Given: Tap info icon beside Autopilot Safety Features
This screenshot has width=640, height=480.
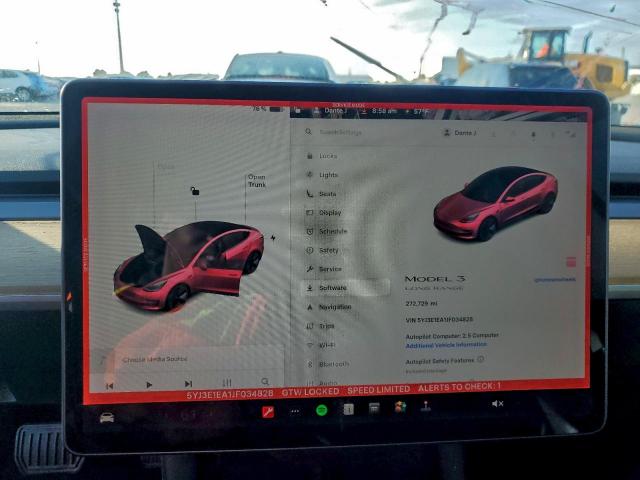Looking at the screenshot, I should pyautogui.click(x=480, y=359).
